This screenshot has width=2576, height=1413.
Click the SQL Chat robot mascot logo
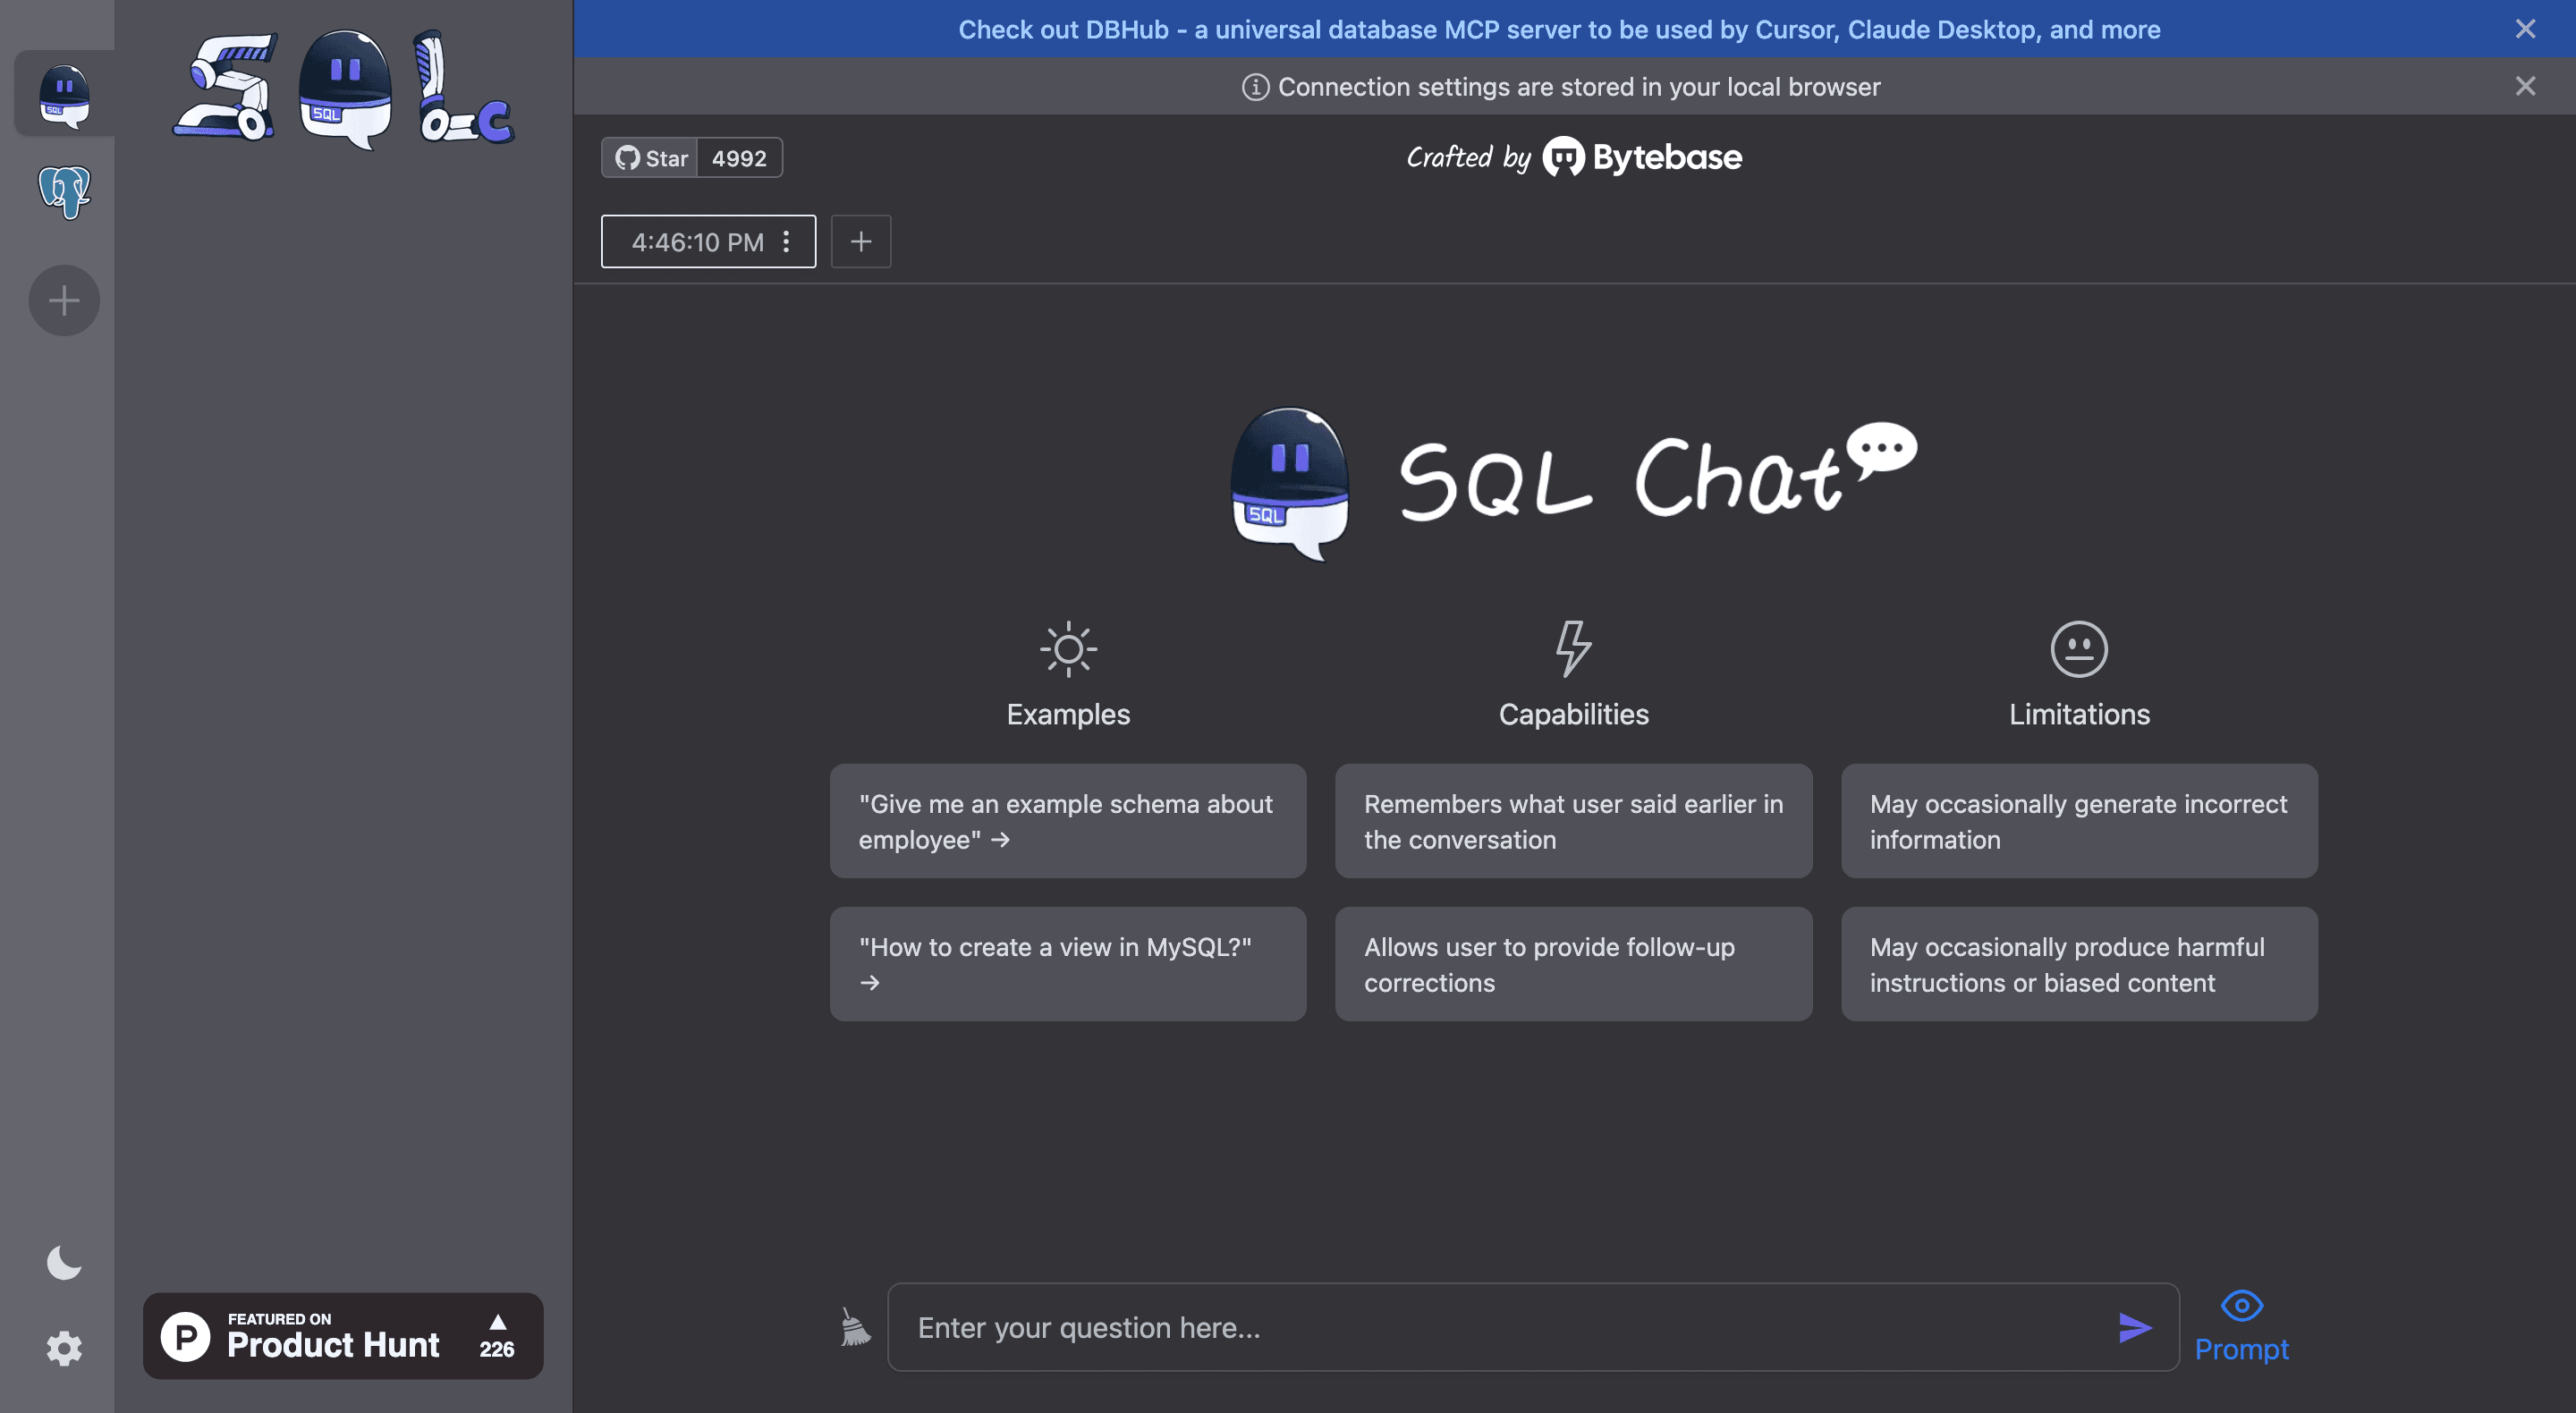(x=1290, y=483)
